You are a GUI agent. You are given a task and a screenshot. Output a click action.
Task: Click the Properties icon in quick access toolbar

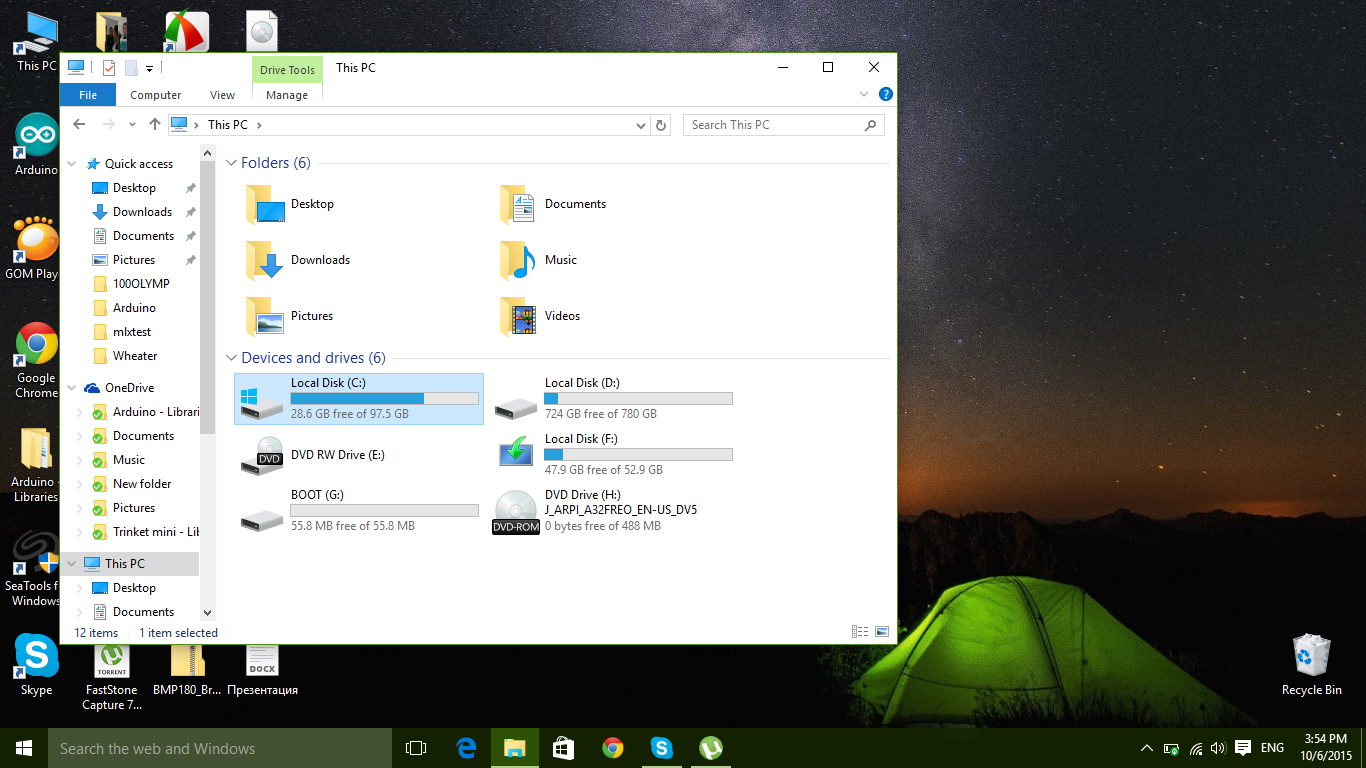click(x=109, y=68)
